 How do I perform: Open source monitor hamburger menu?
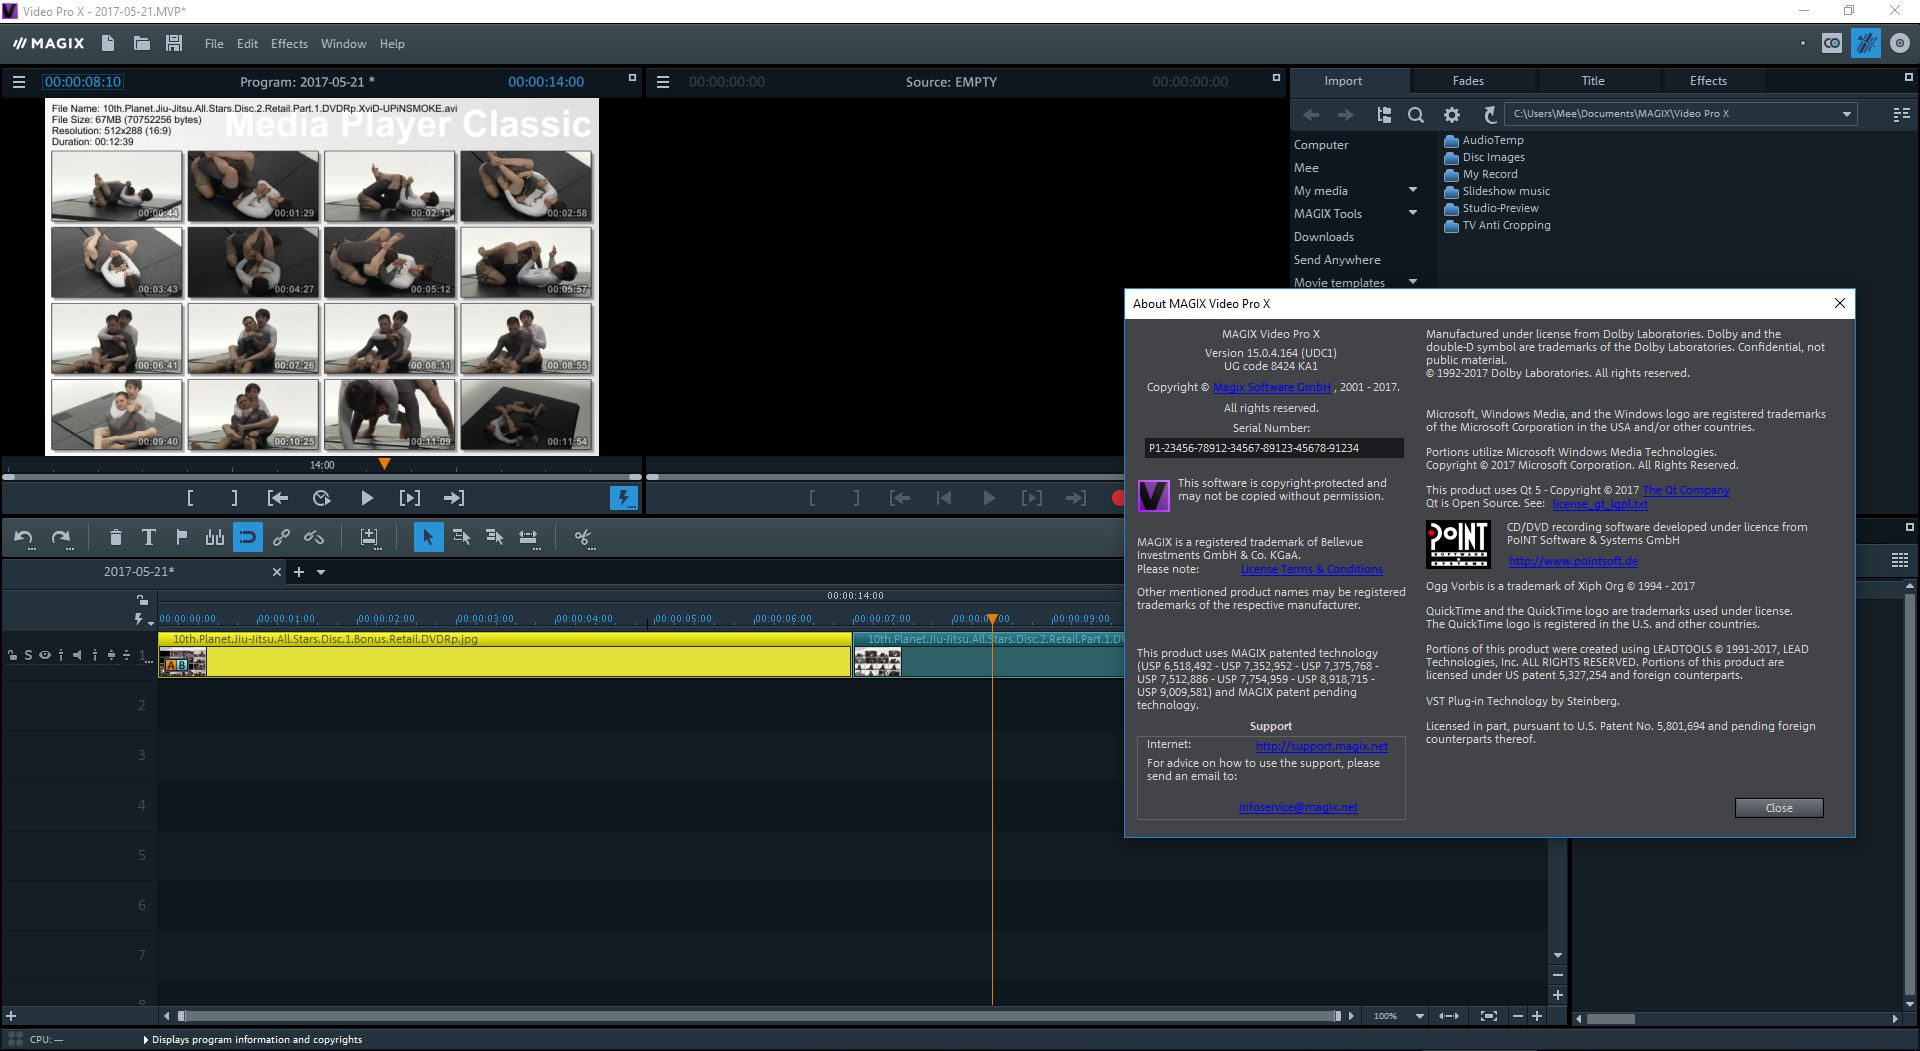pos(662,82)
